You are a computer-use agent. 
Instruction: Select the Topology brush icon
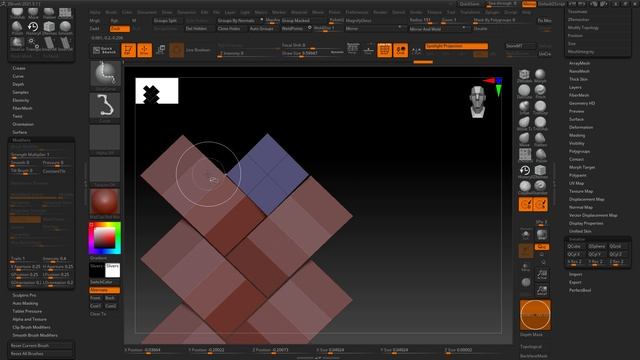click(33, 44)
